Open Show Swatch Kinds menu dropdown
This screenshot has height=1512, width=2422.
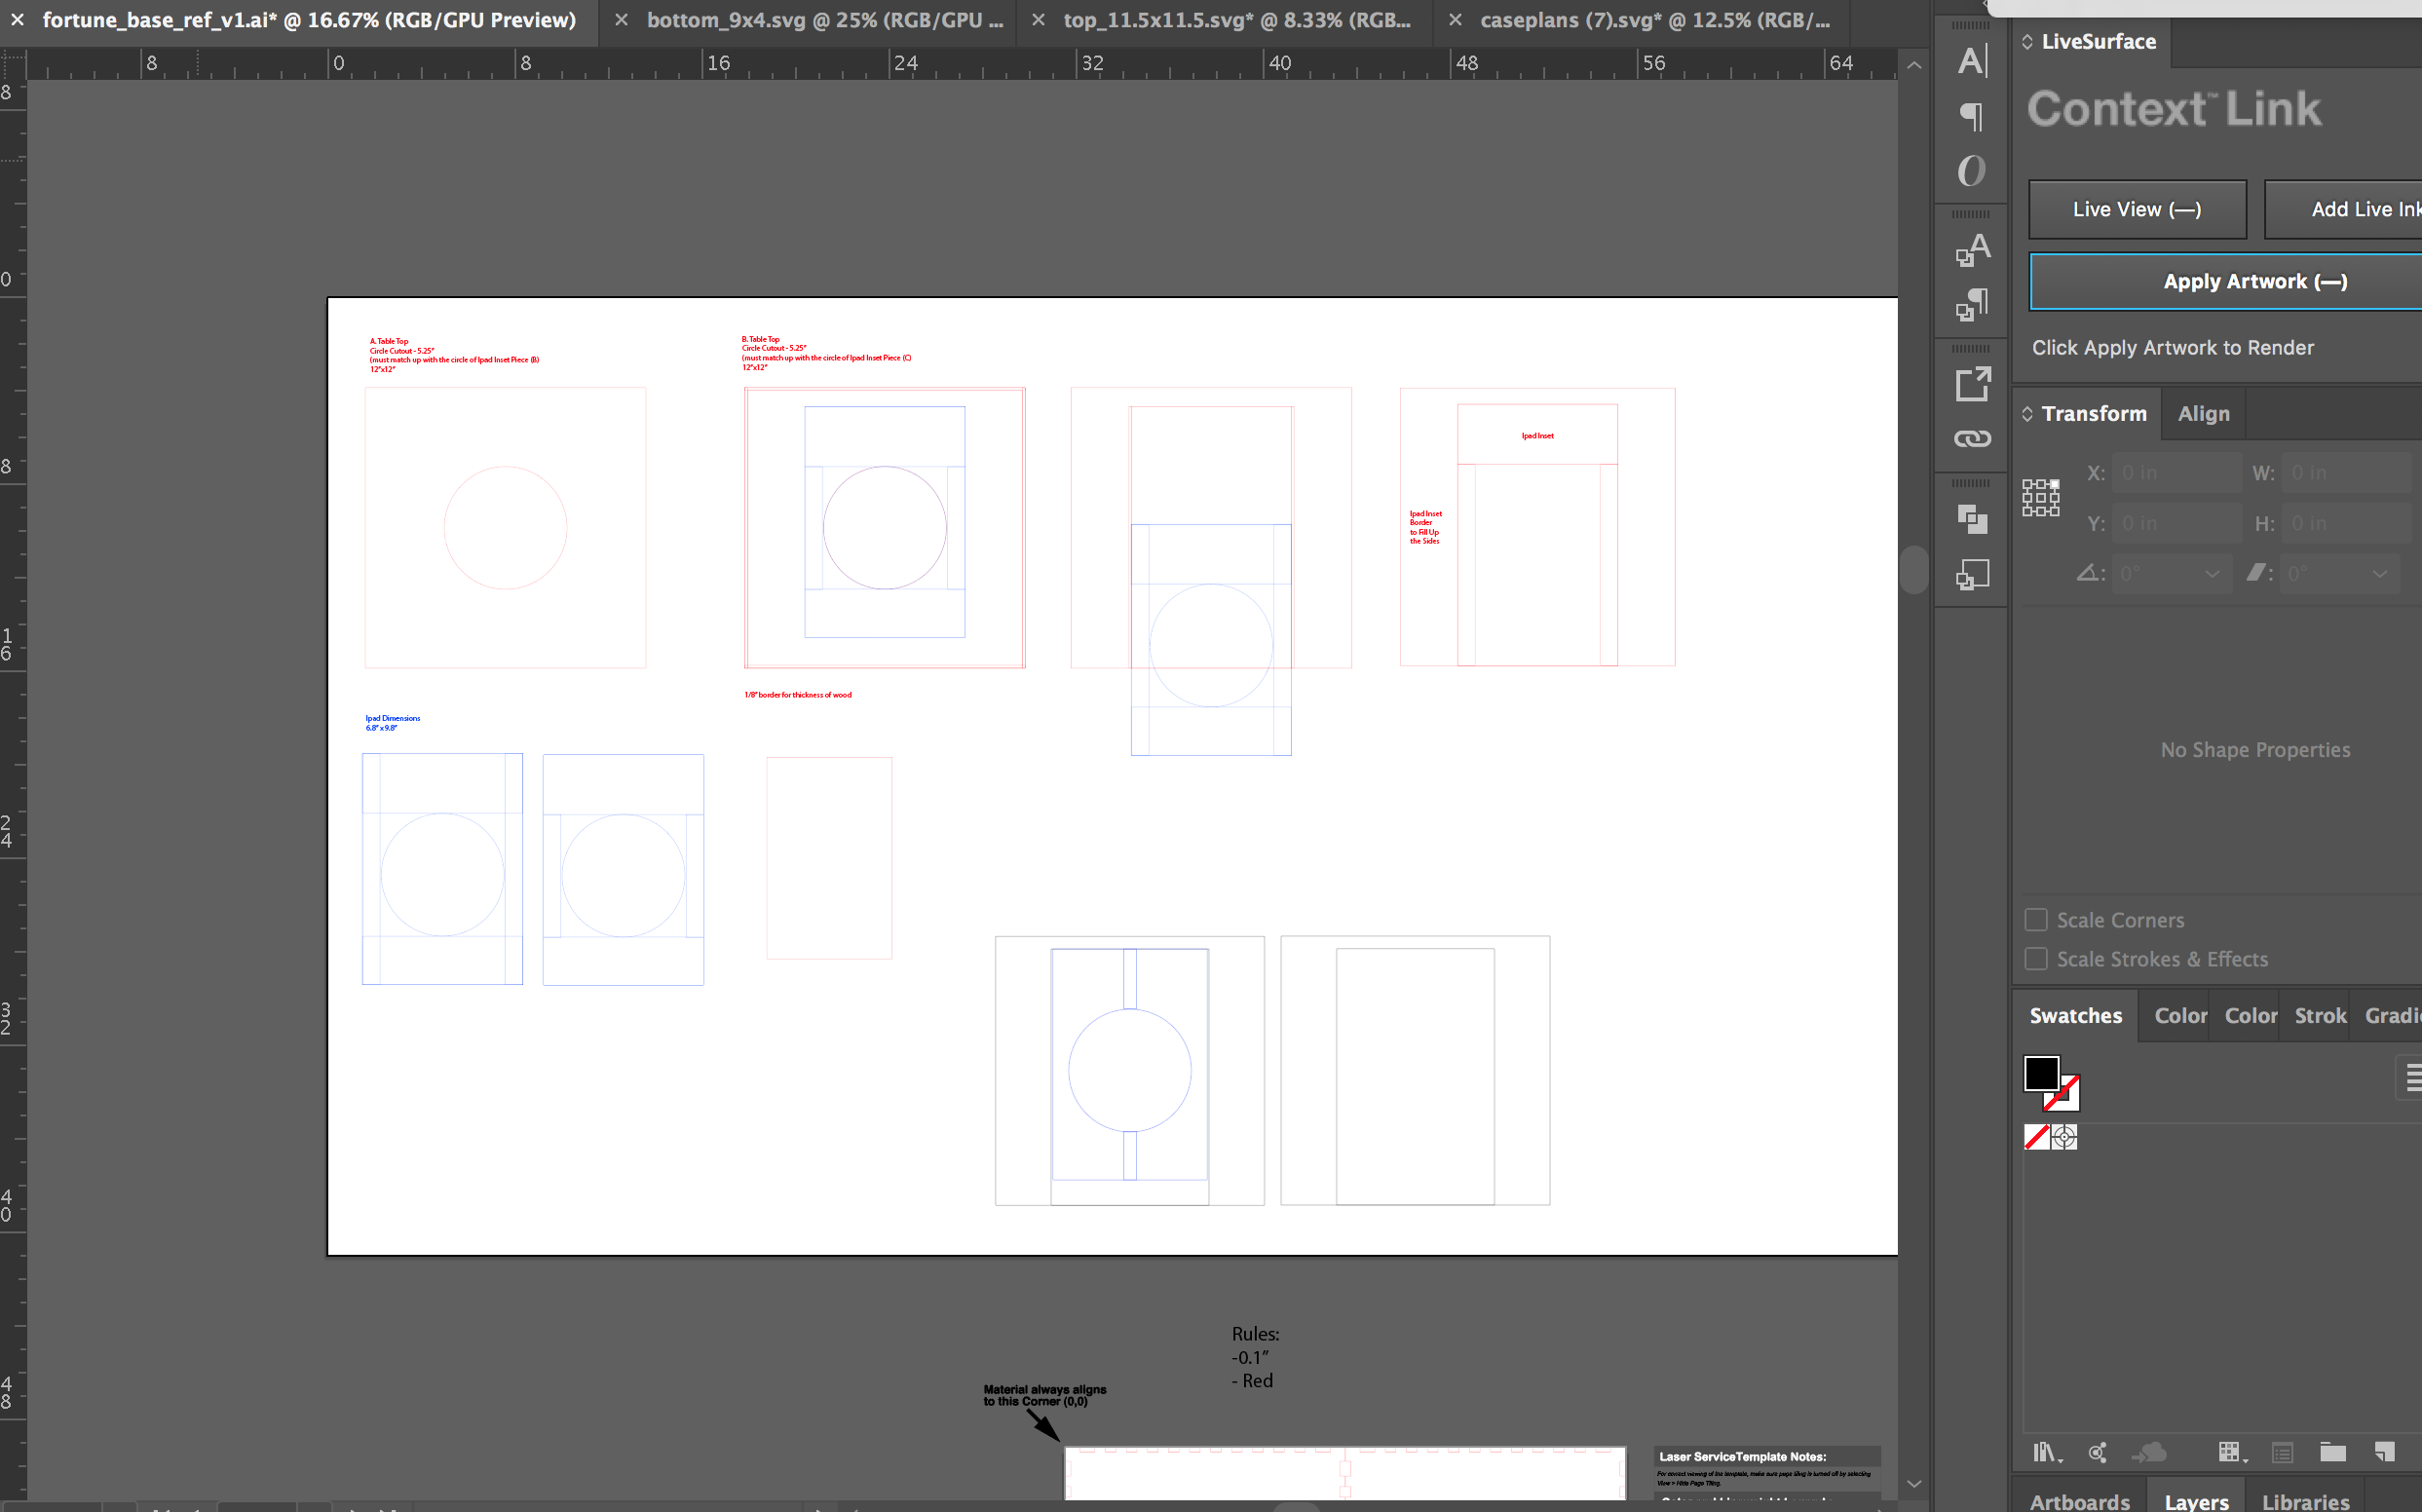[x=2230, y=1452]
